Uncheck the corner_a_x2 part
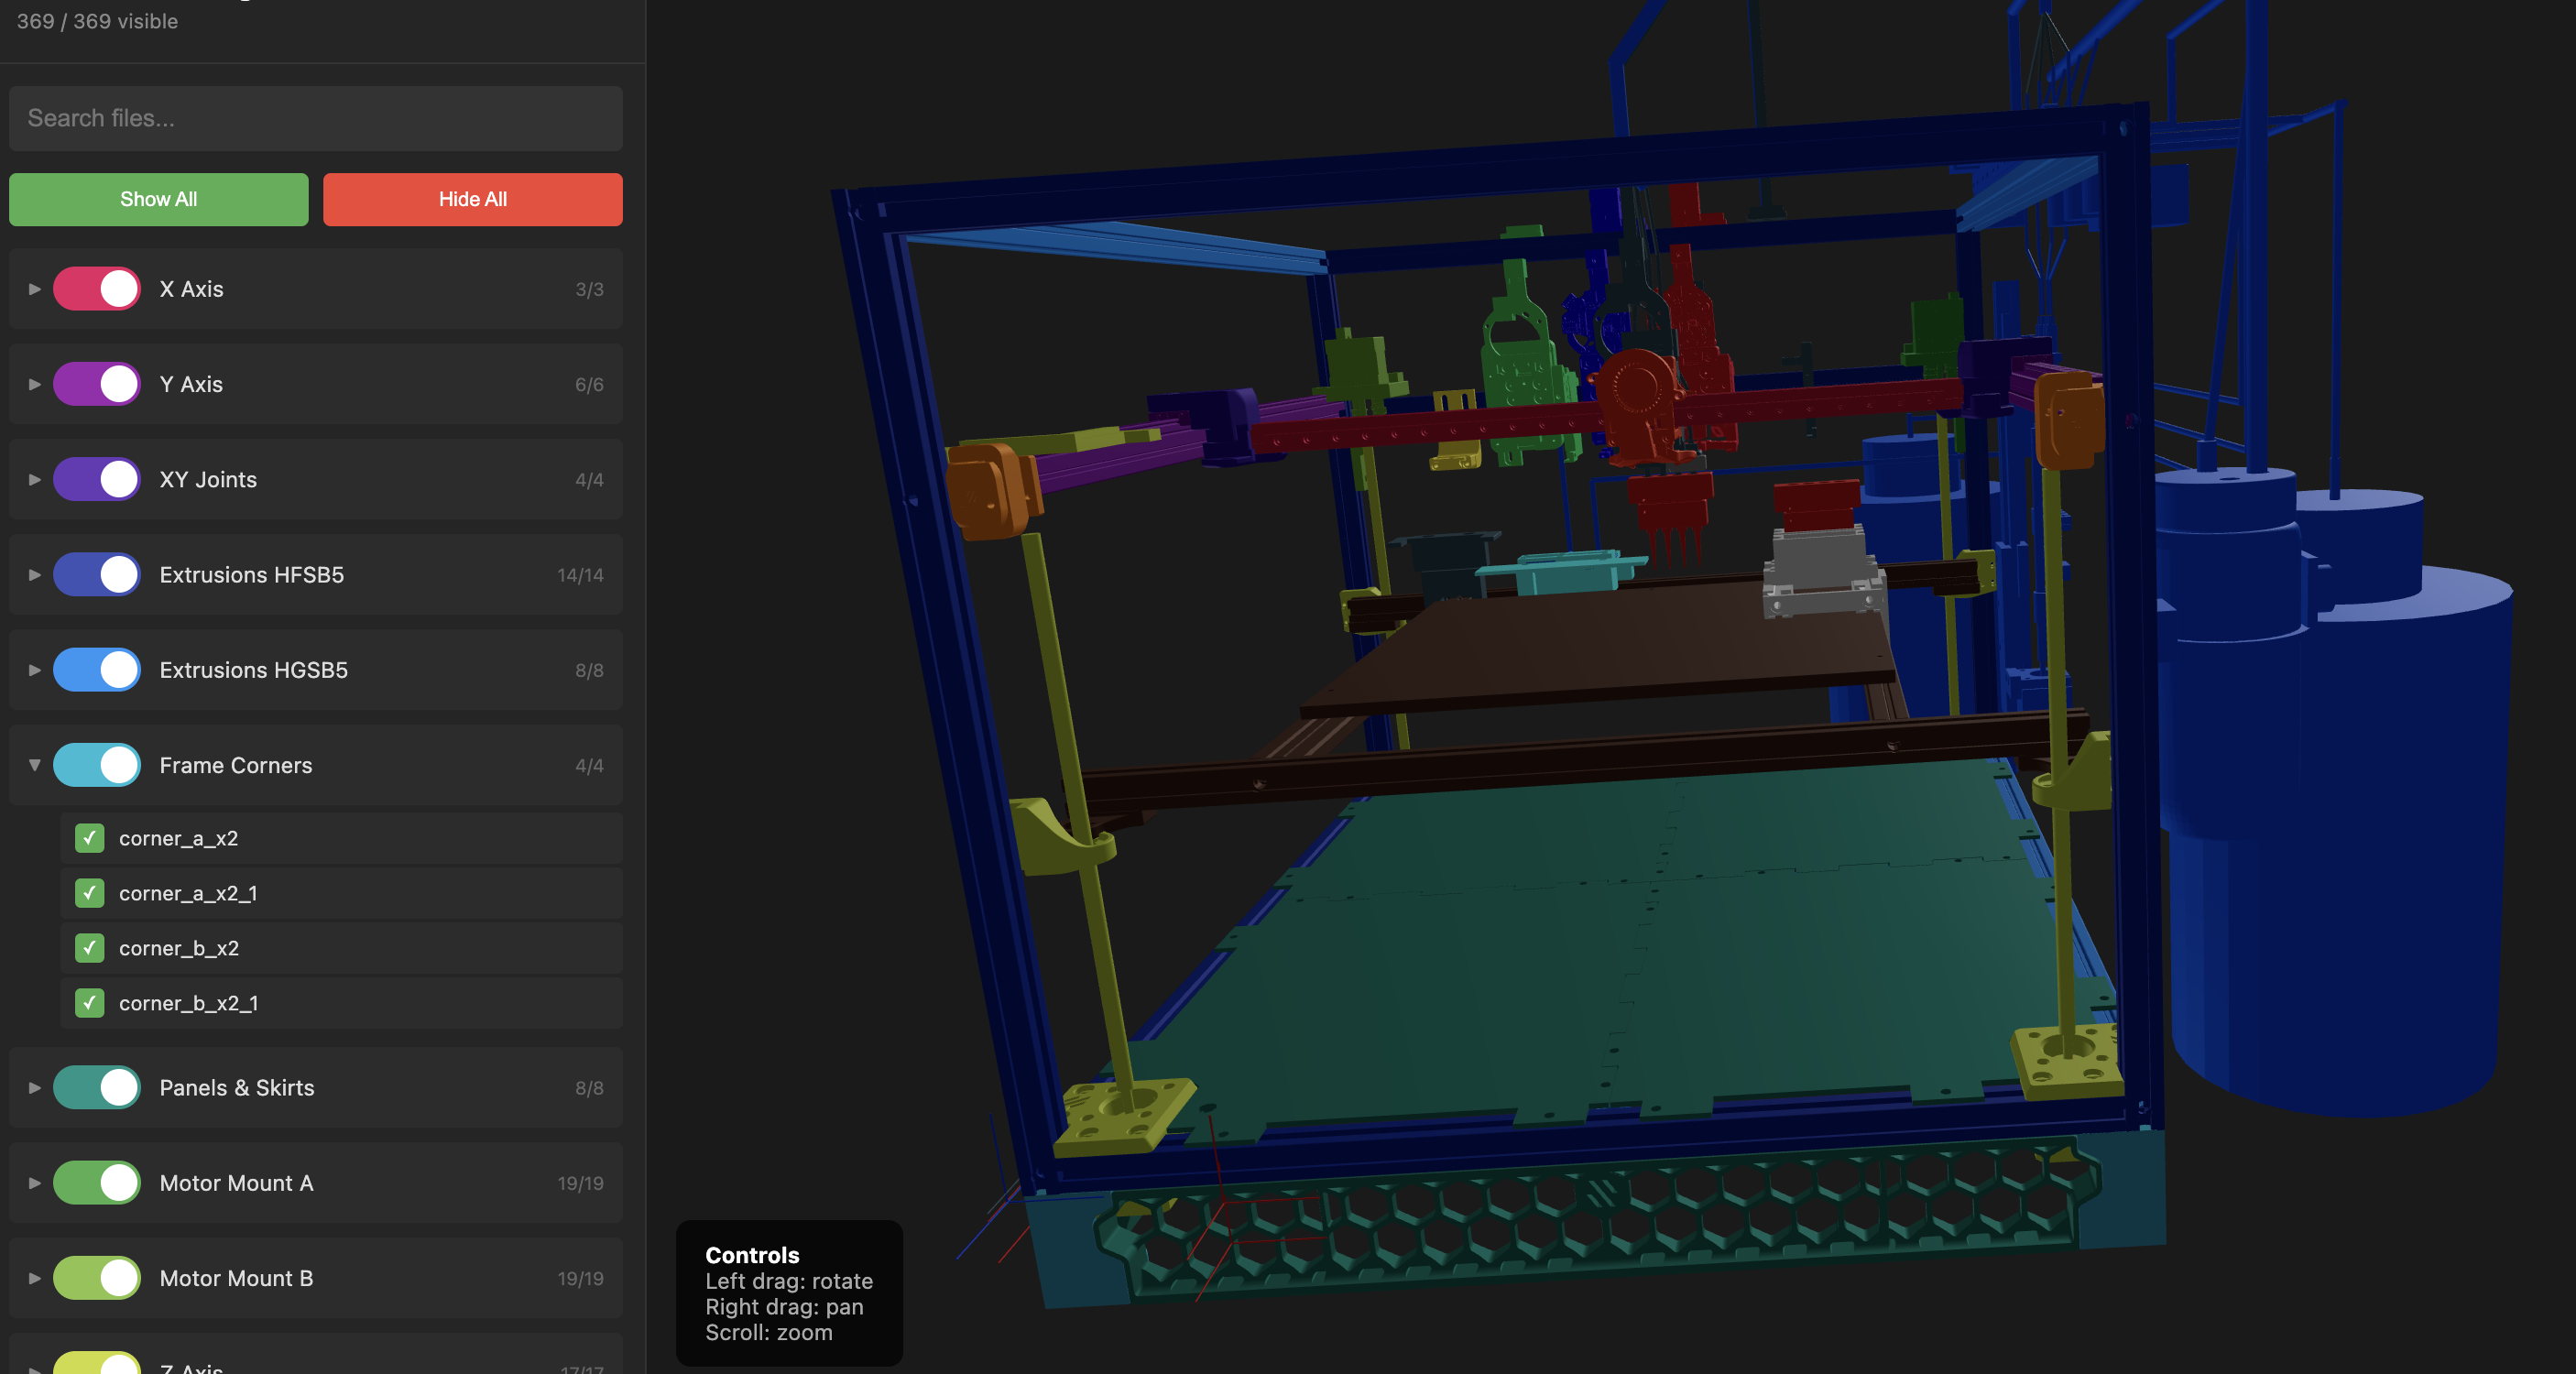The height and width of the screenshot is (1374, 2576). pyautogui.click(x=89, y=839)
